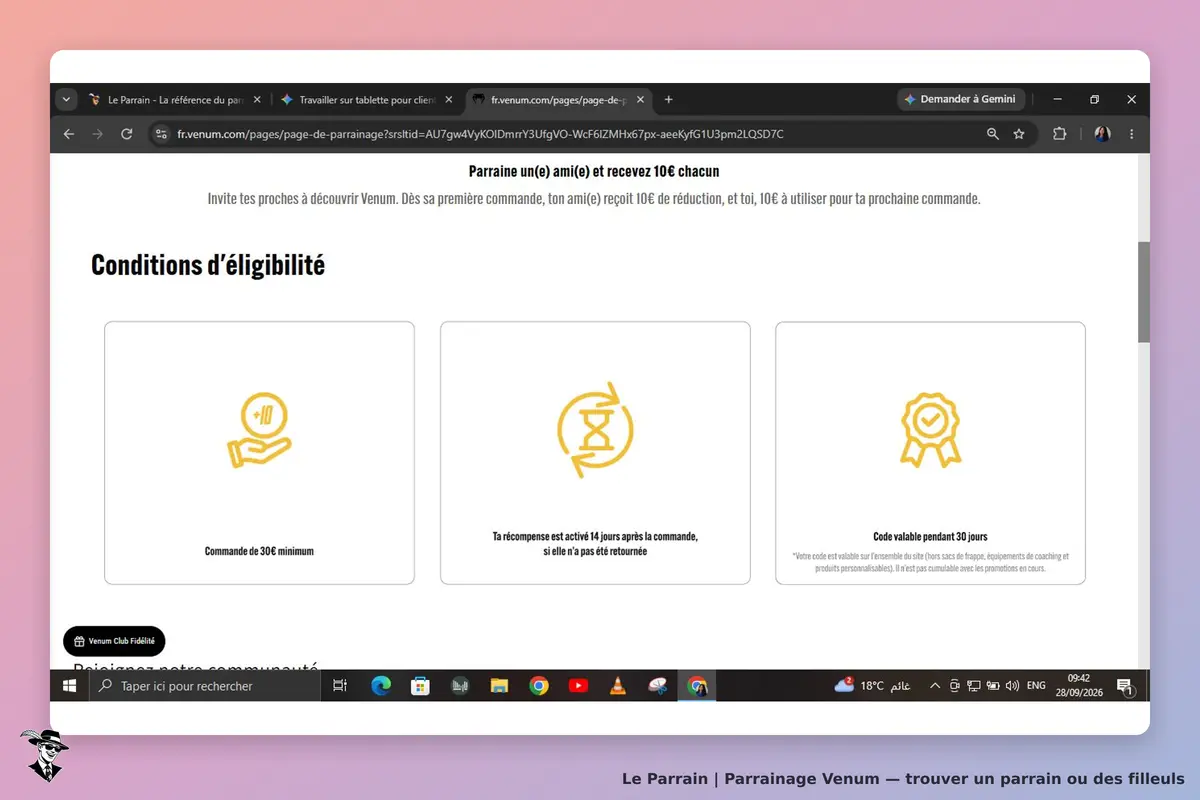Open Task View in the taskbar
The width and height of the screenshot is (1200, 800).
pos(340,686)
